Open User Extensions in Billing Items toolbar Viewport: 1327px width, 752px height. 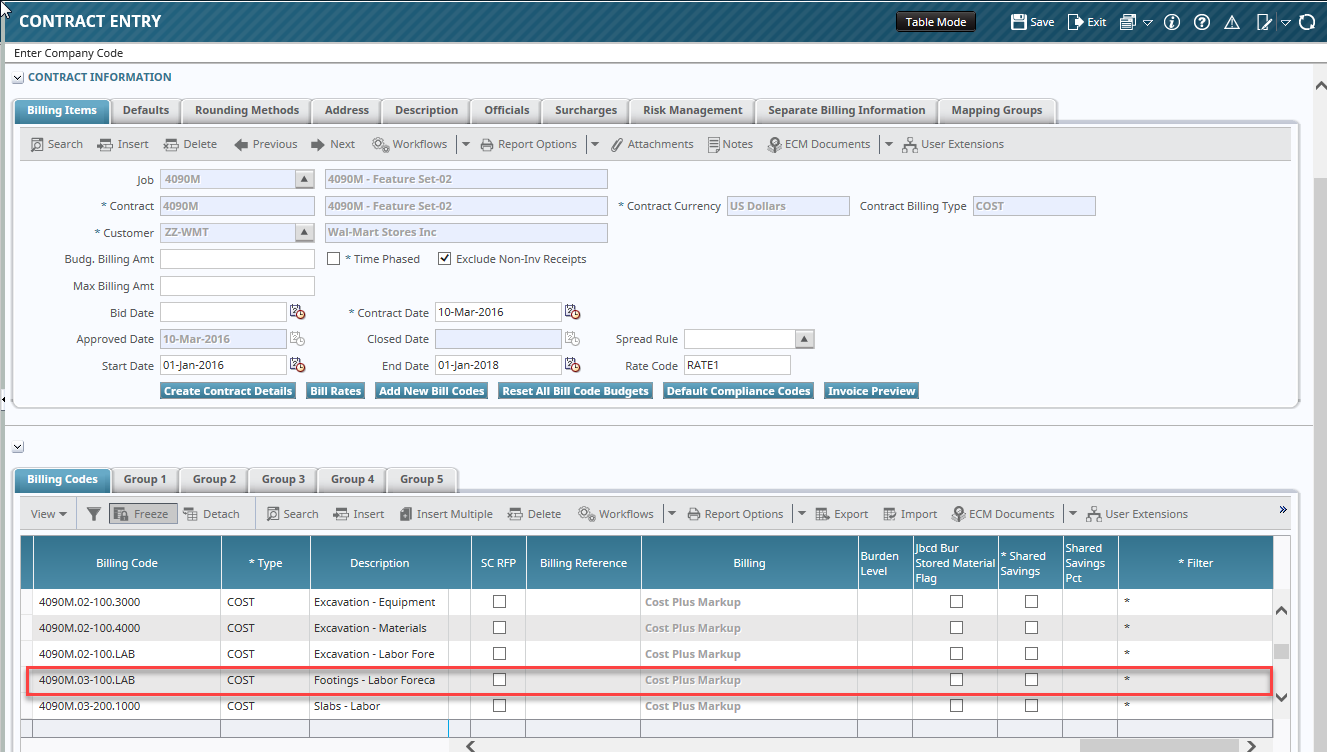[x=953, y=144]
